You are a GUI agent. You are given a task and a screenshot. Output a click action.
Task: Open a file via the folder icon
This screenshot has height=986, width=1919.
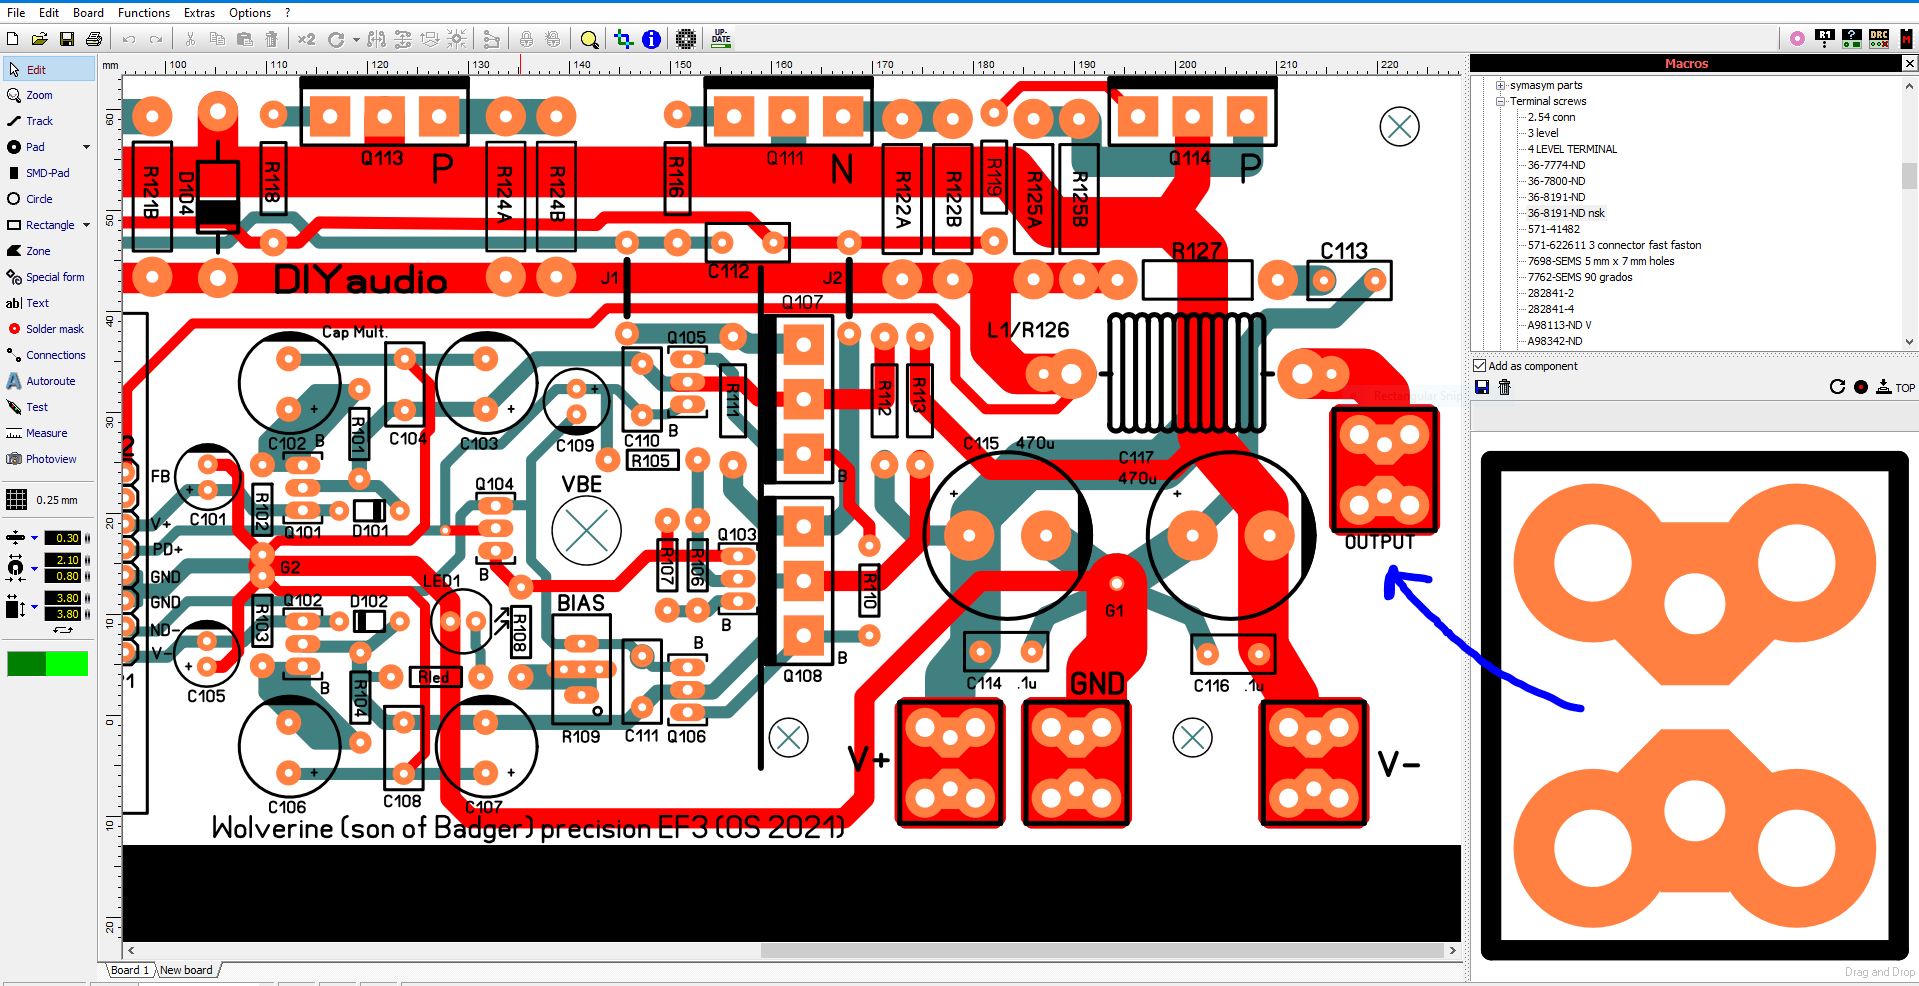point(39,39)
